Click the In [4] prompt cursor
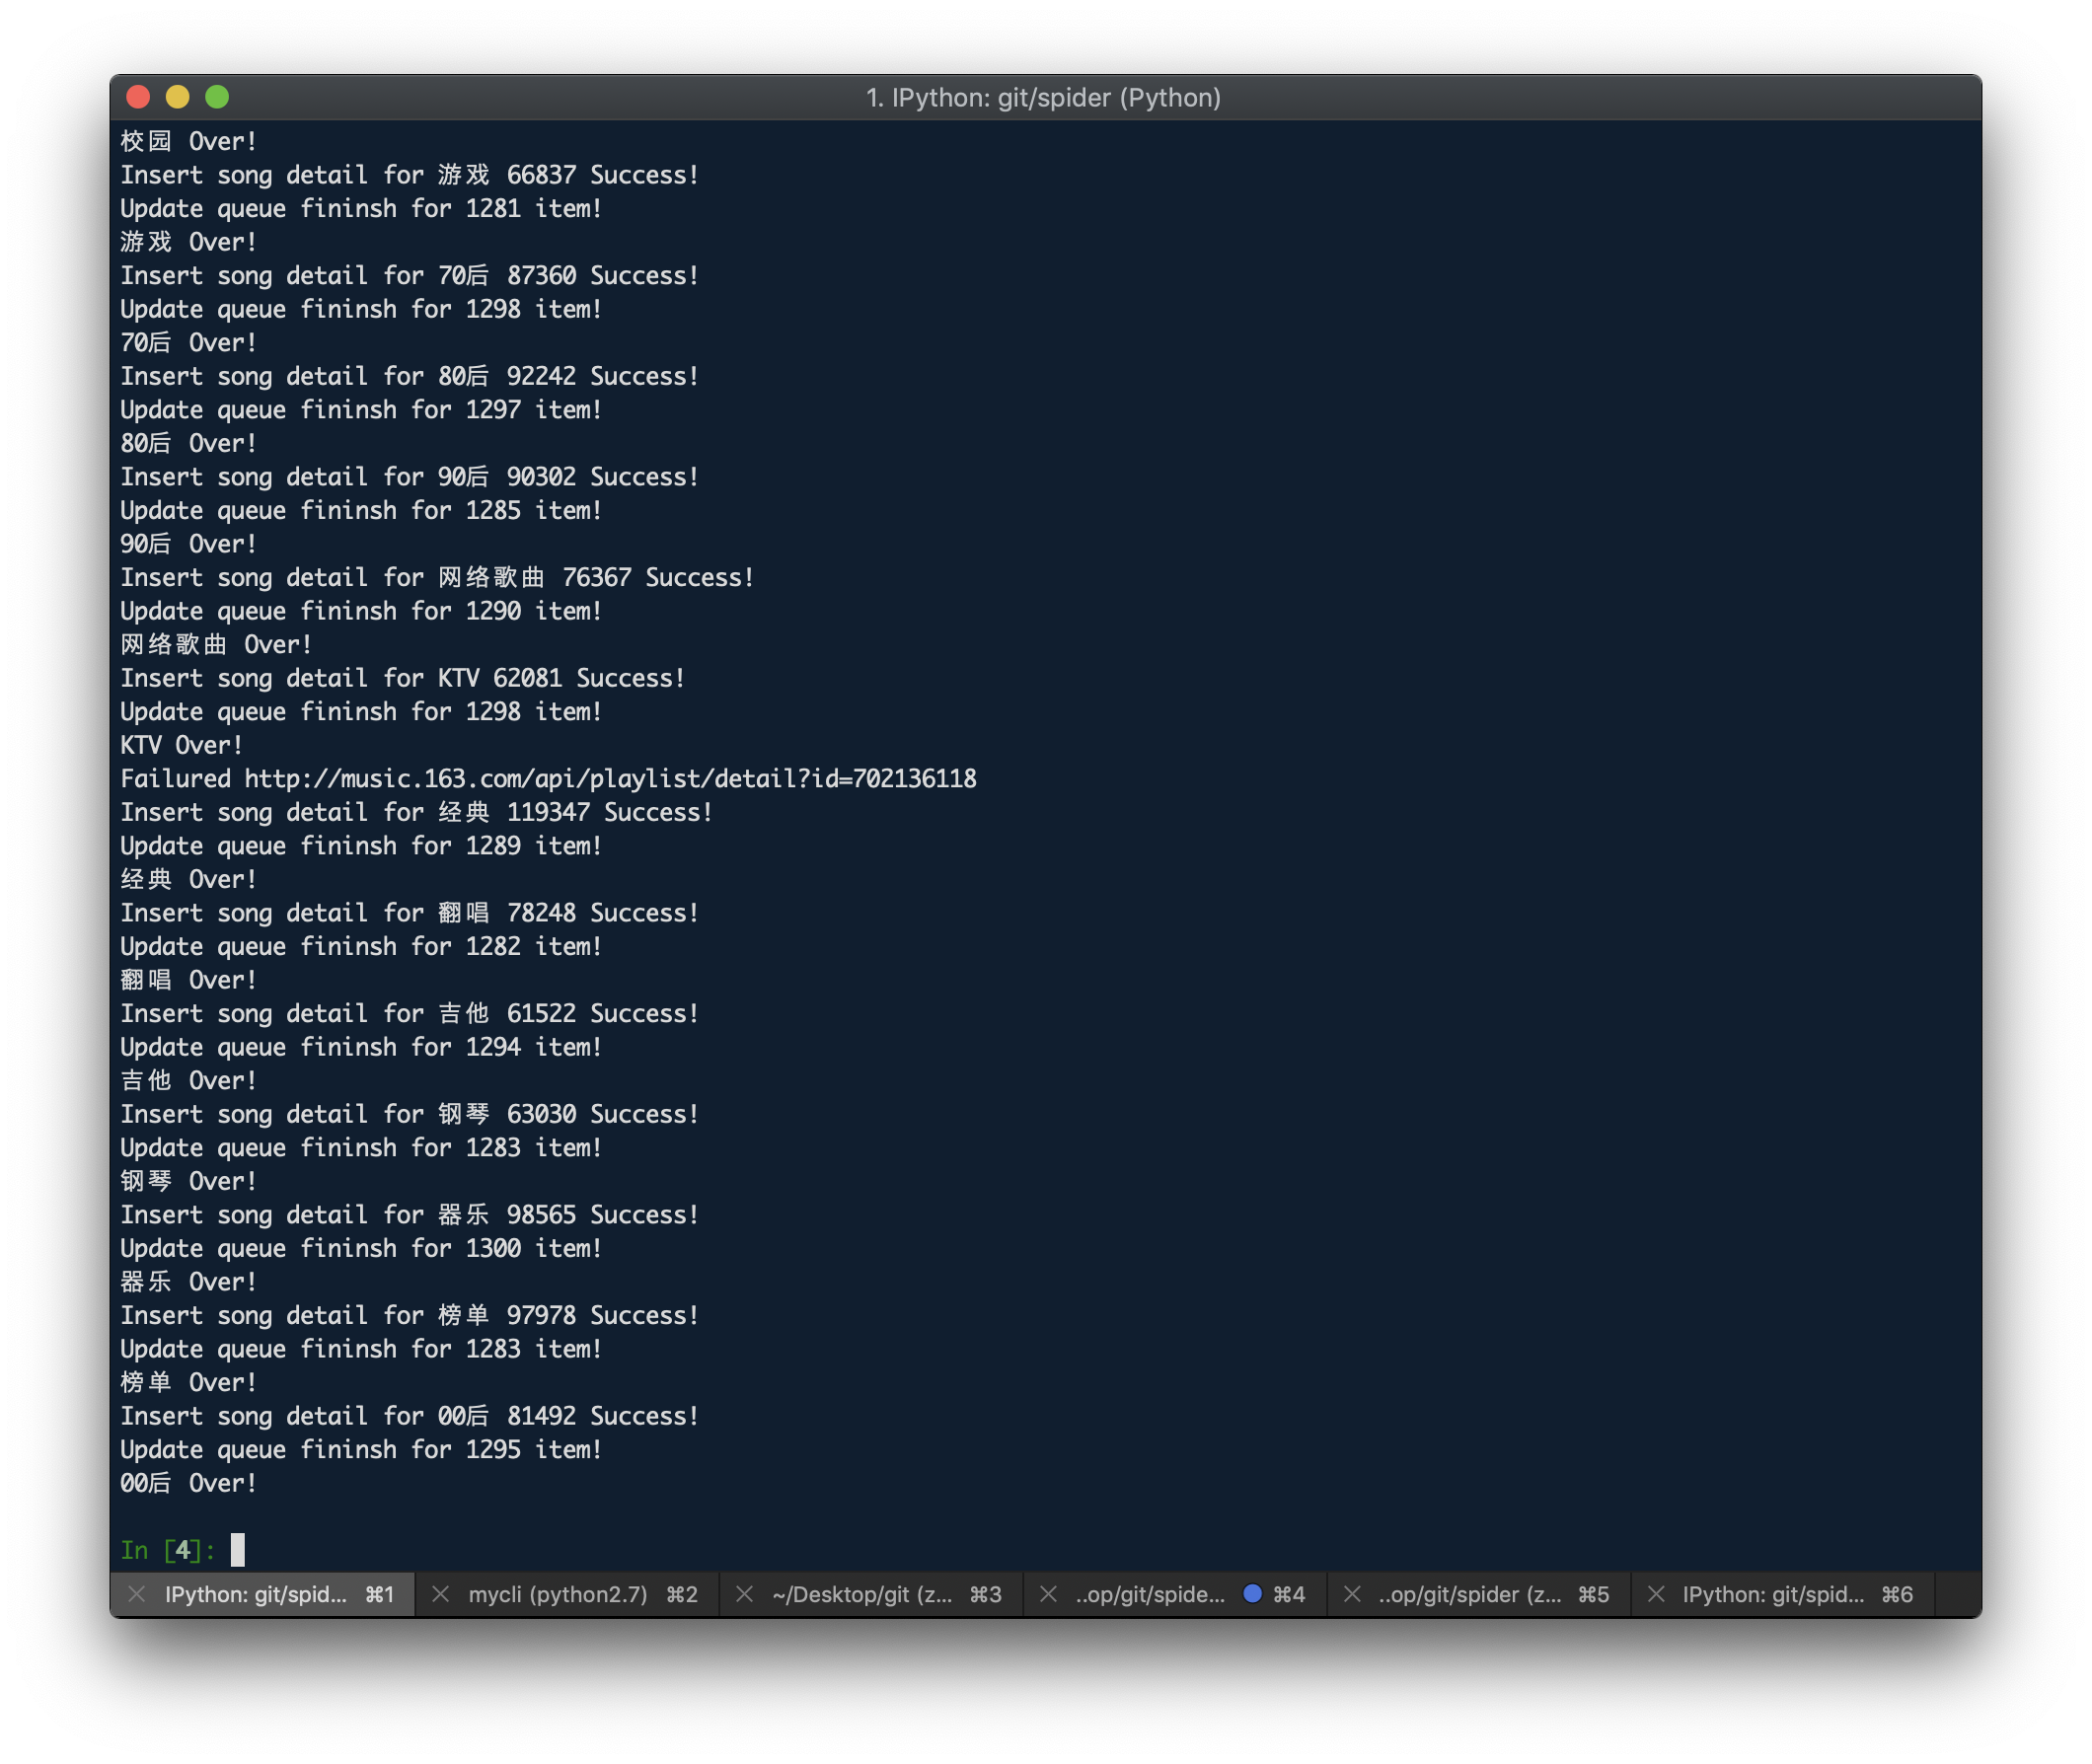2092x1764 pixels. (x=238, y=1549)
